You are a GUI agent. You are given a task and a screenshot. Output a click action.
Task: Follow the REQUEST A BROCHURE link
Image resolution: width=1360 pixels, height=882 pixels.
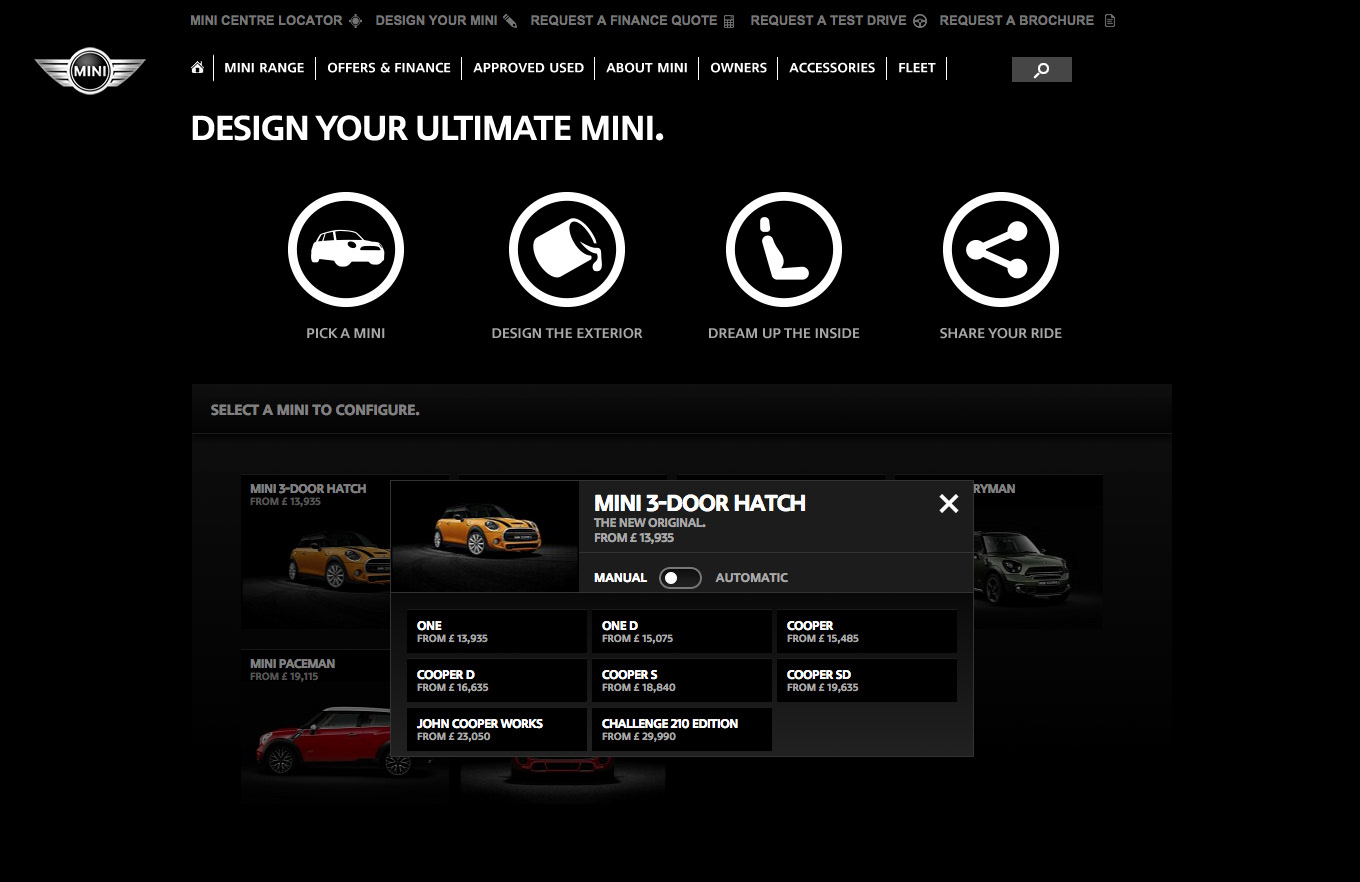[1017, 20]
